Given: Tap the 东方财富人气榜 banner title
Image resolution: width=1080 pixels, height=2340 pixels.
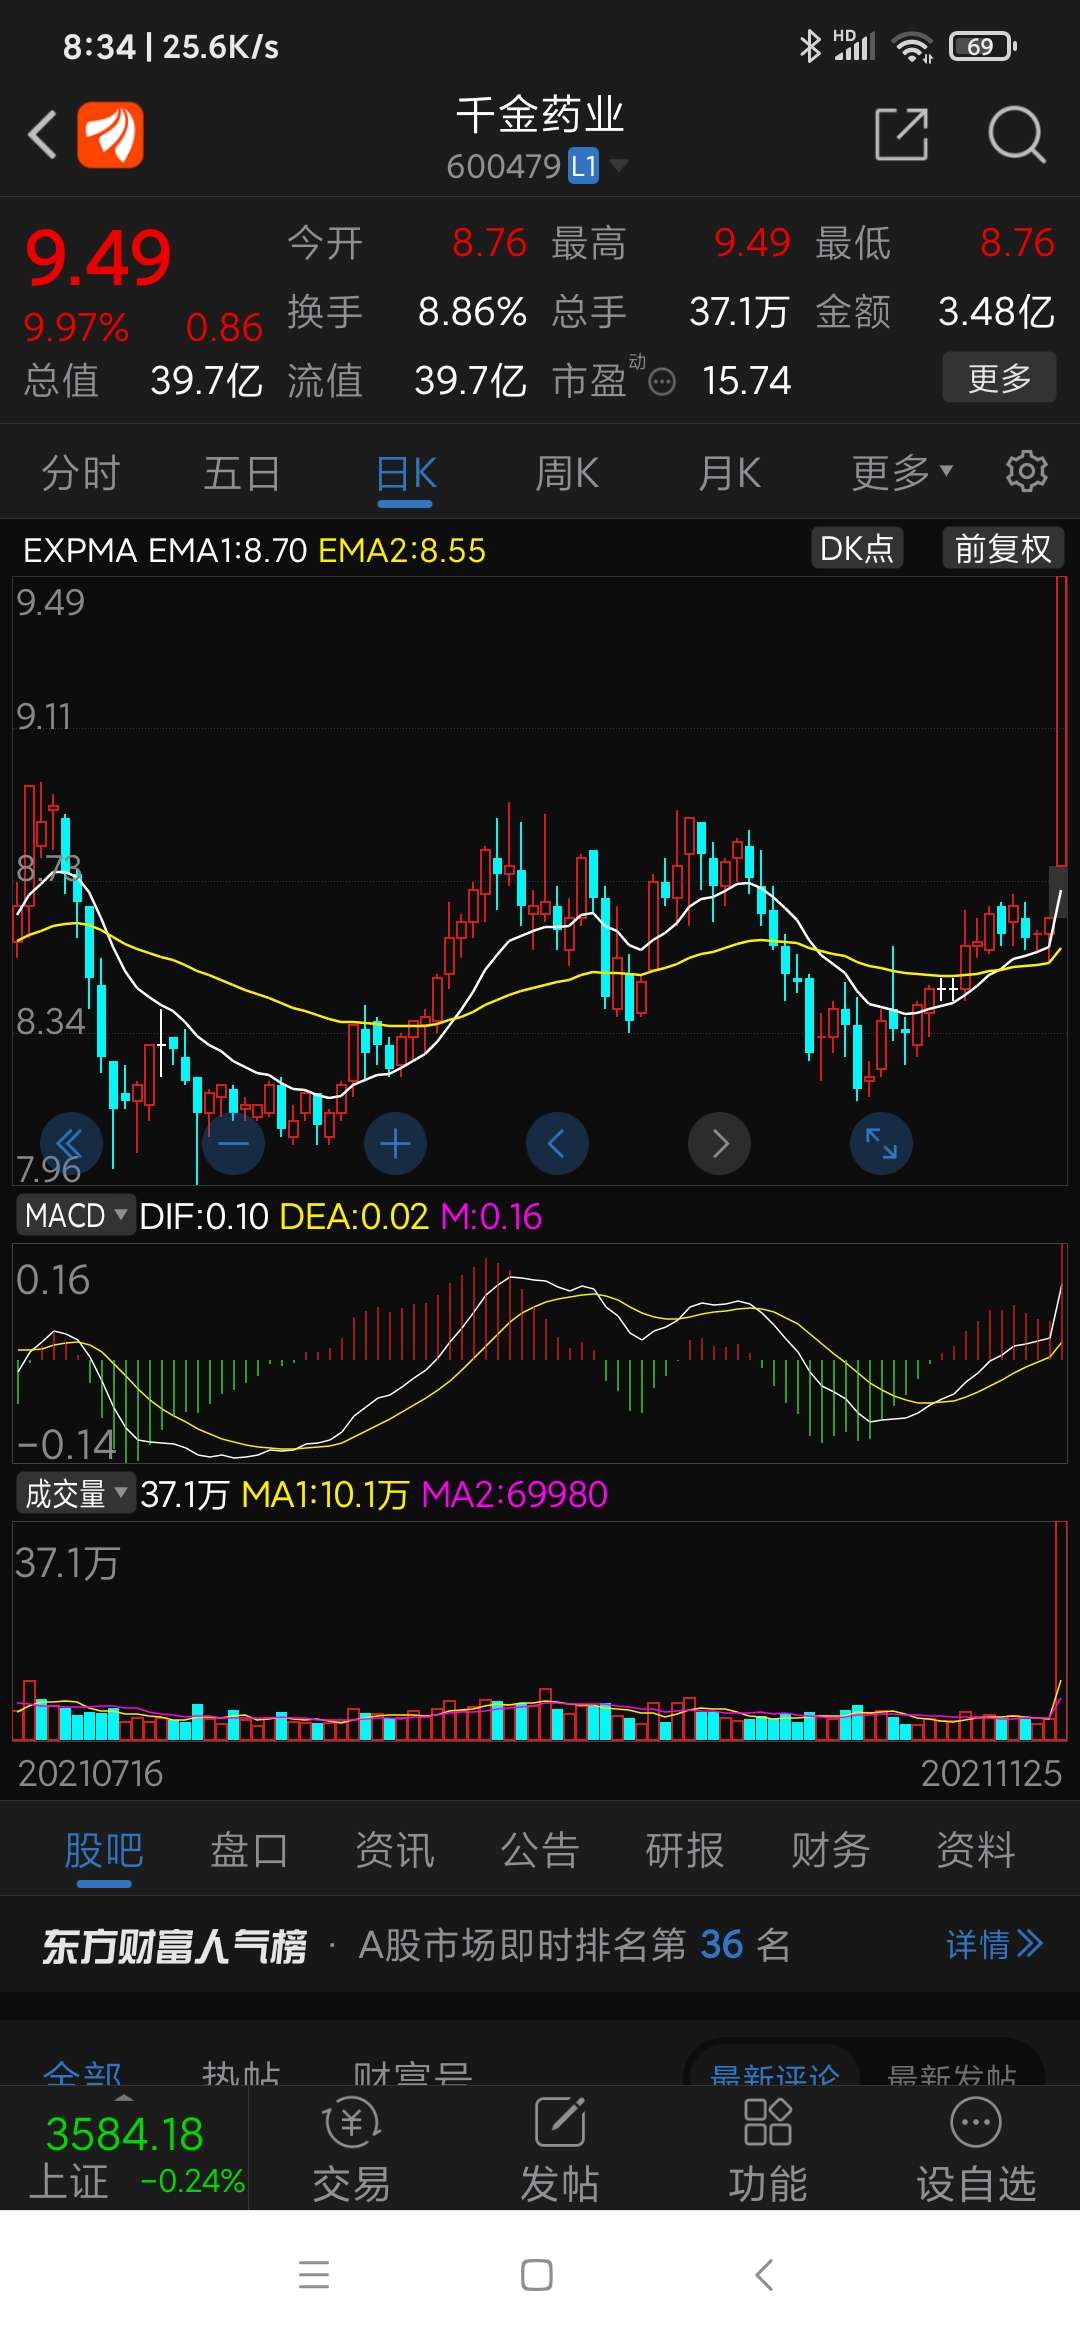Looking at the screenshot, I should click(x=174, y=1946).
